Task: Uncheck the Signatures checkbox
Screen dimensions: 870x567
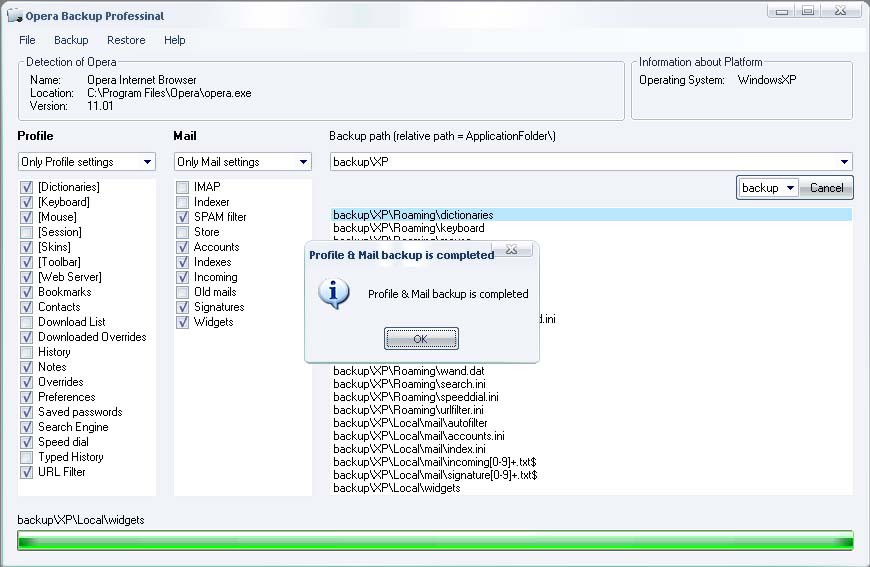Action: point(183,307)
